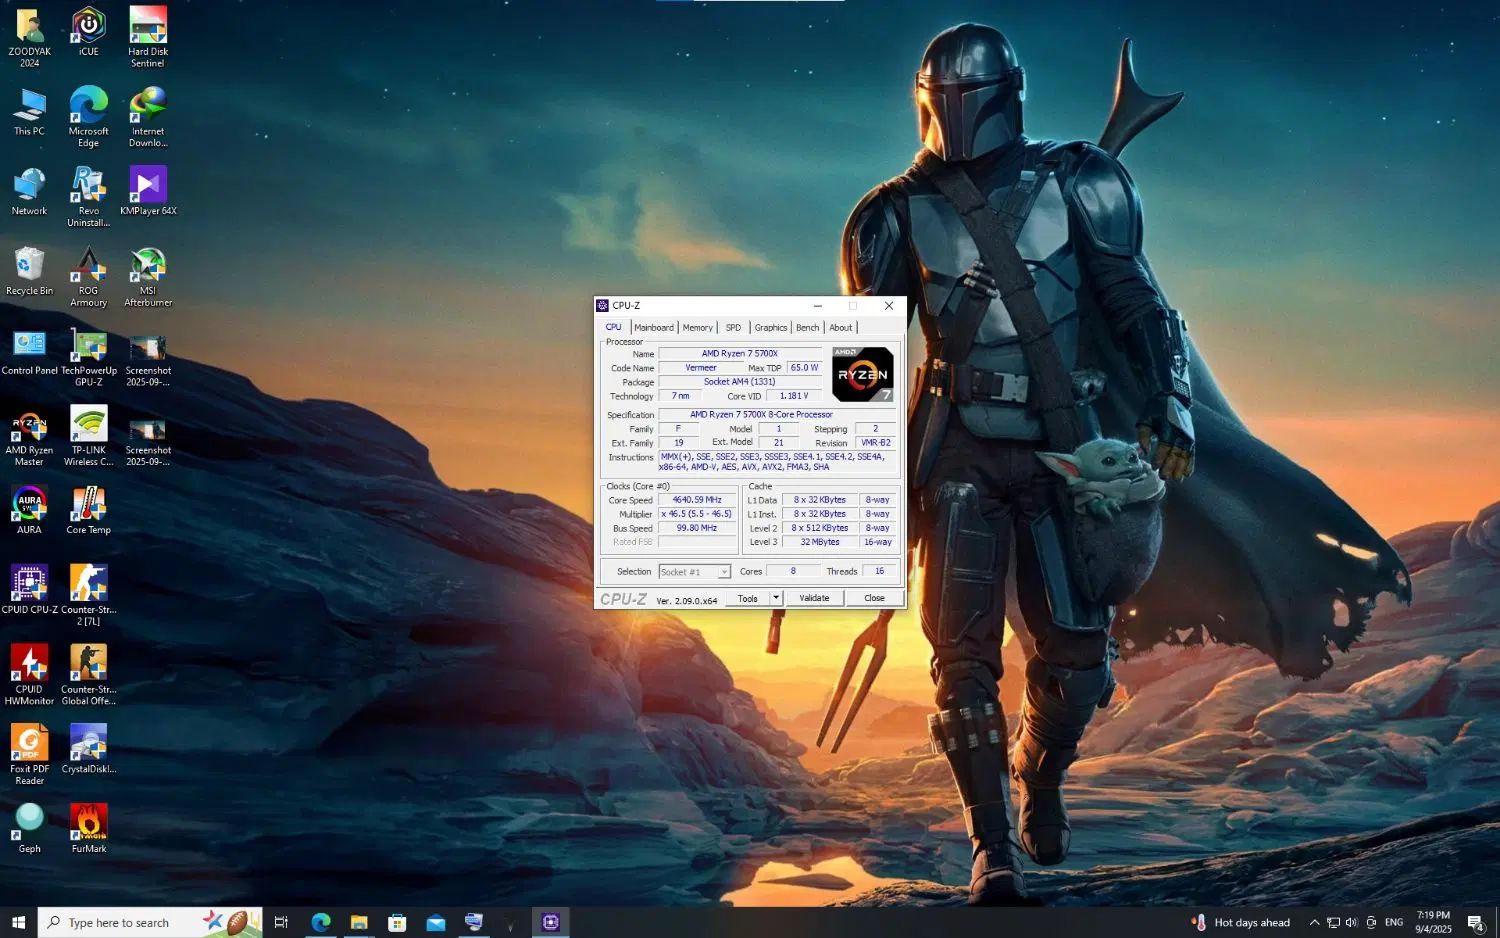1500x938 pixels.
Task: Launch KMPlayer 64X shortcut
Action: [148, 192]
